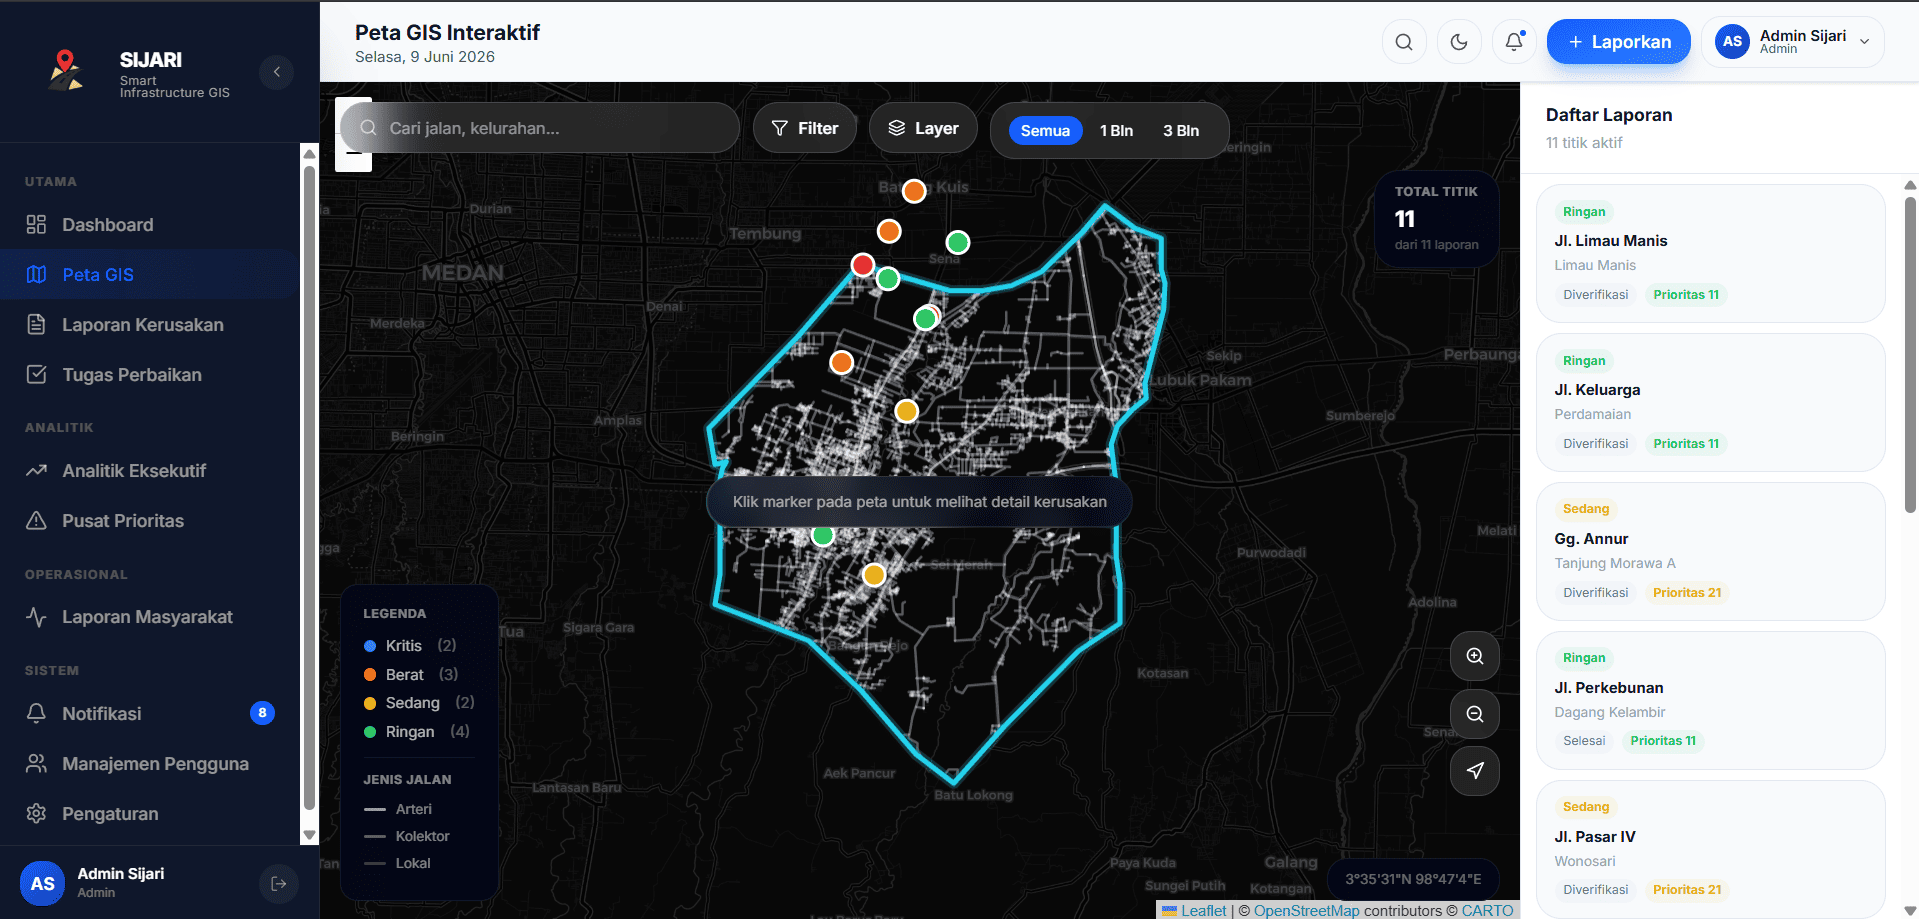The width and height of the screenshot is (1919, 919).
Task: Open Analitik Eksekutif page
Action: (x=150, y=471)
